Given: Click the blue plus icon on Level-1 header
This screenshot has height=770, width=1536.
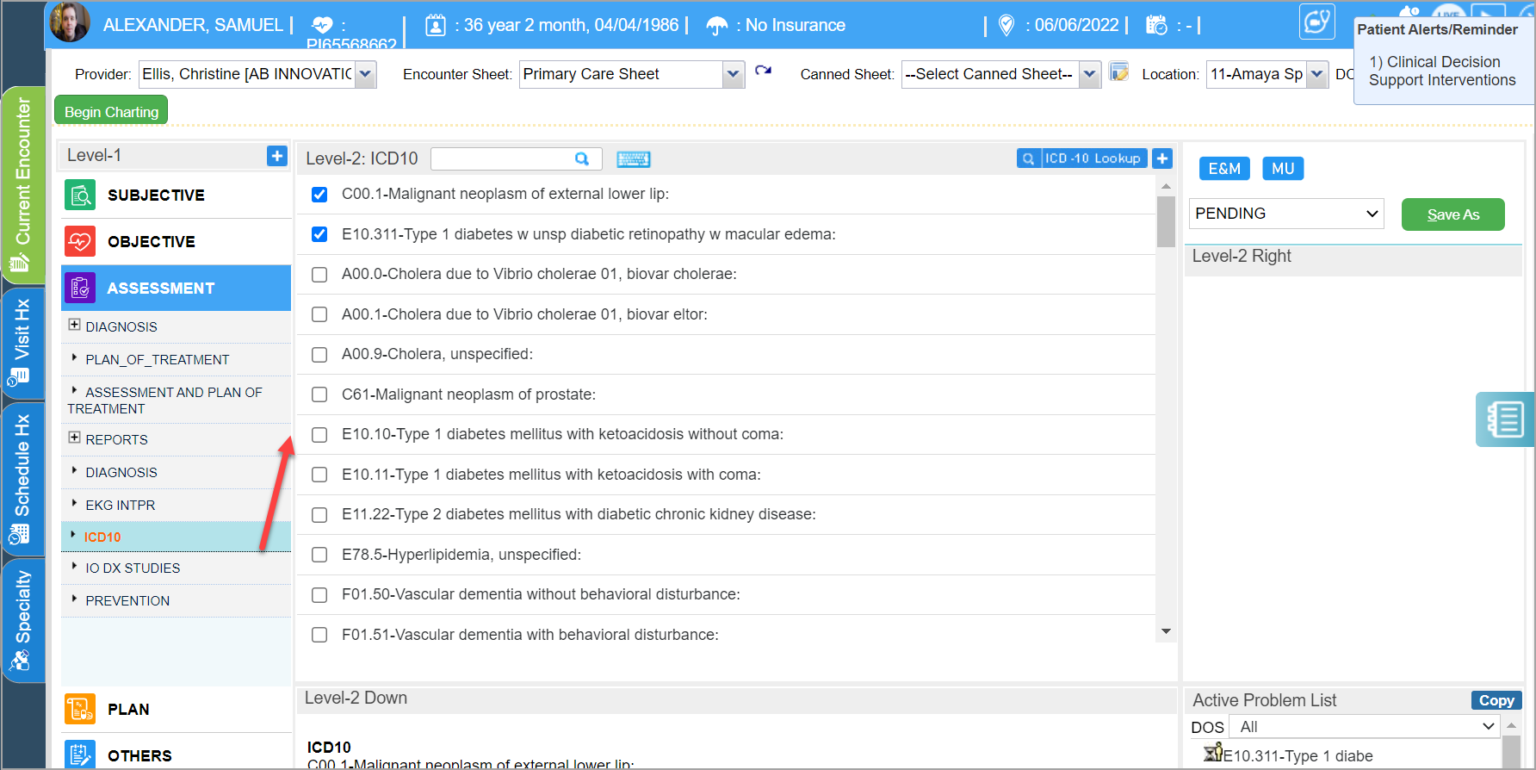Looking at the screenshot, I should tap(276, 155).
